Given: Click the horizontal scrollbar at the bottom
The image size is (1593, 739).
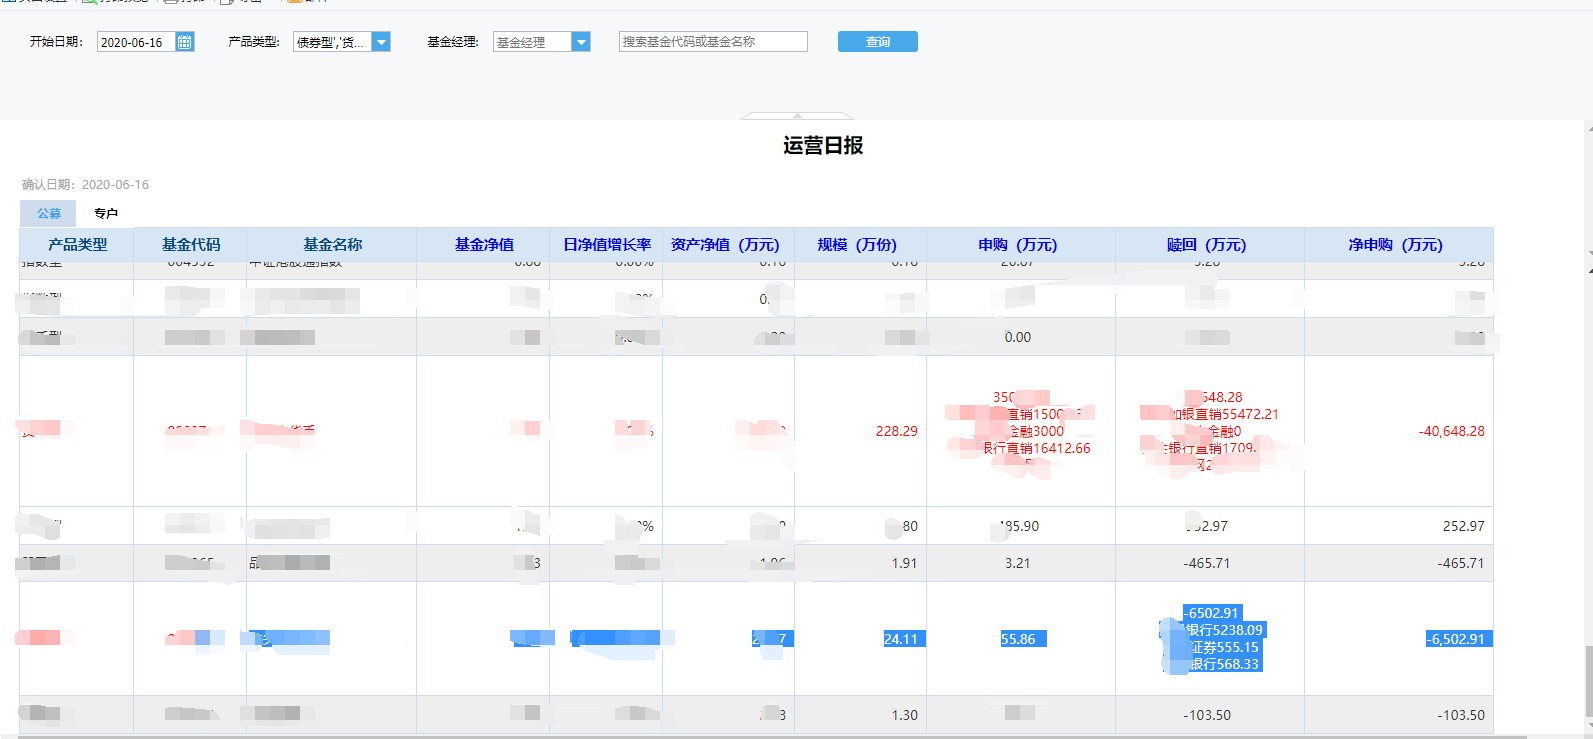Looking at the screenshot, I should (x=770, y=737).
